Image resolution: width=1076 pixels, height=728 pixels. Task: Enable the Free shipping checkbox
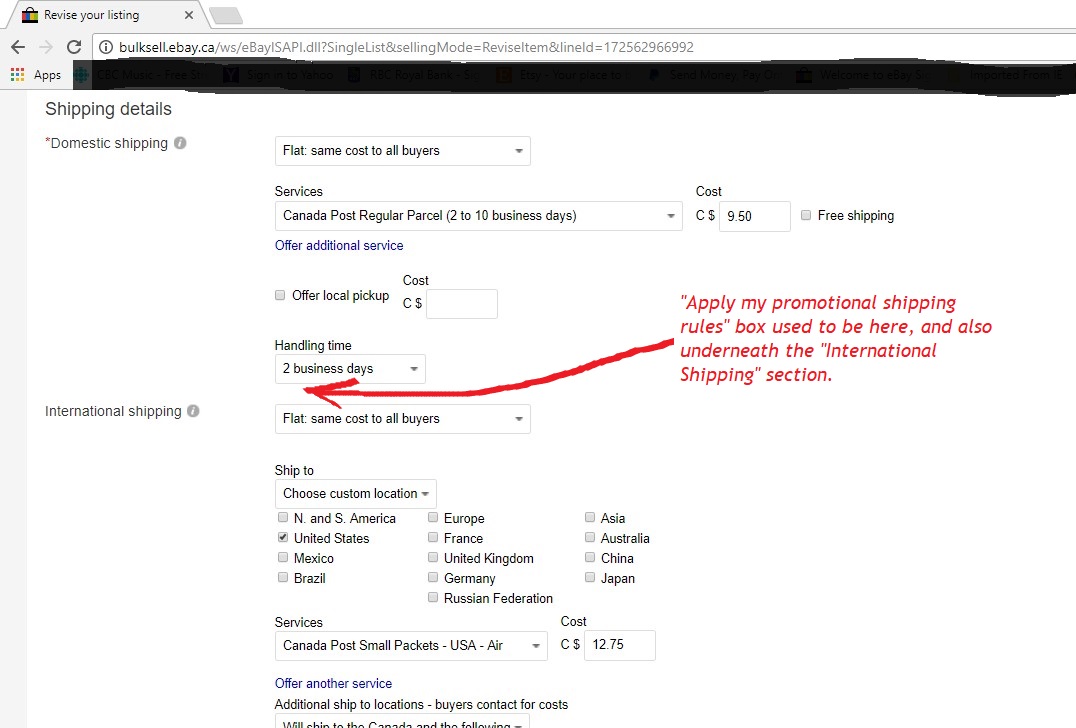click(806, 215)
